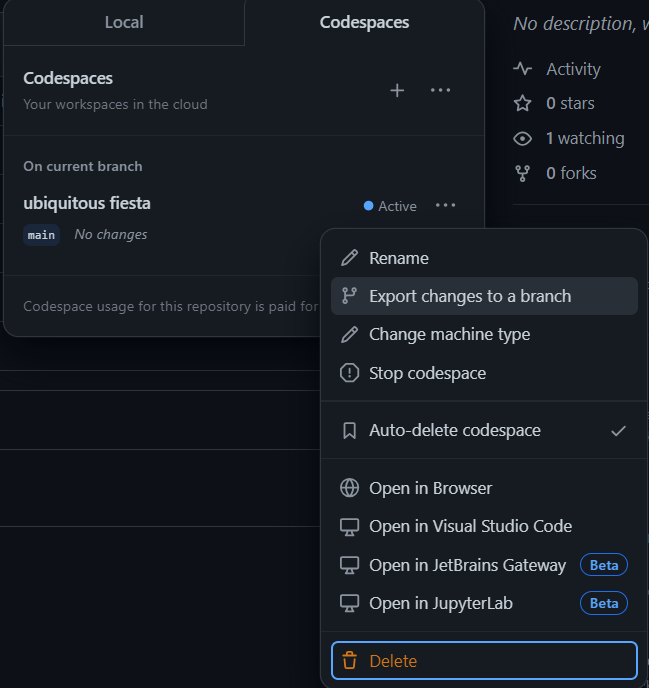
Task: Create a new codespace with plus icon
Action: coord(397,90)
